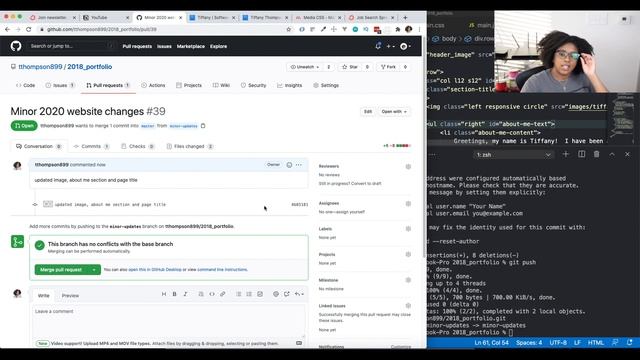Add new terminal in VS Code panel

pyautogui.click(x=566, y=154)
